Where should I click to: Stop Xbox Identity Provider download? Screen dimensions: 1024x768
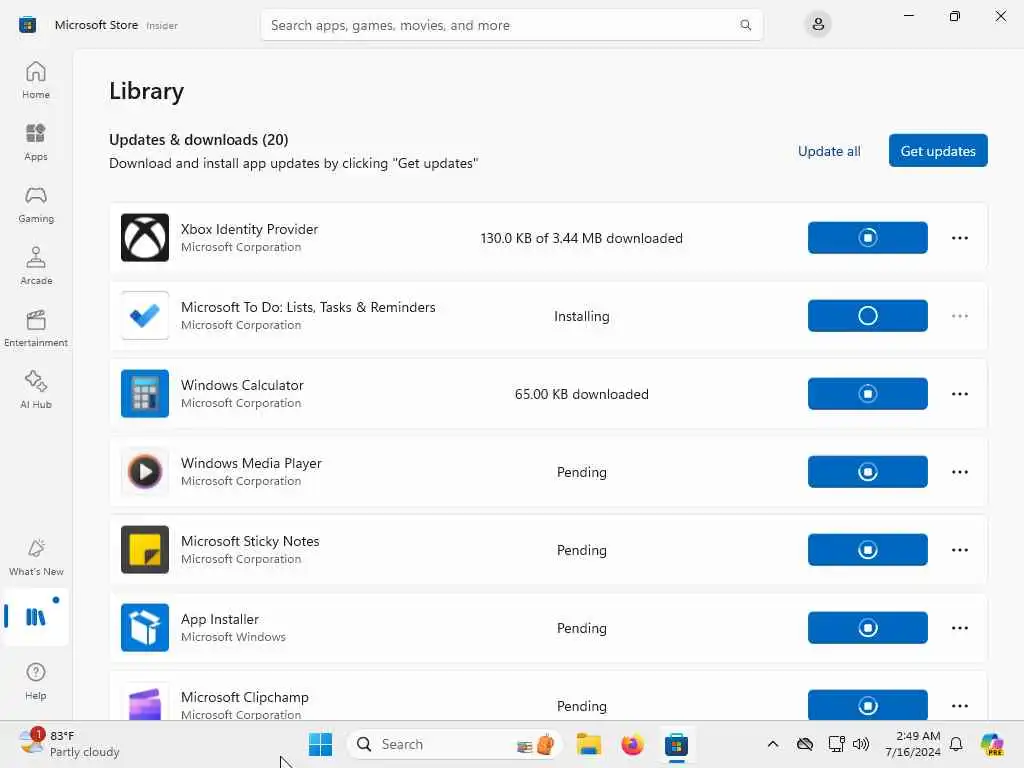pyautogui.click(x=867, y=238)
